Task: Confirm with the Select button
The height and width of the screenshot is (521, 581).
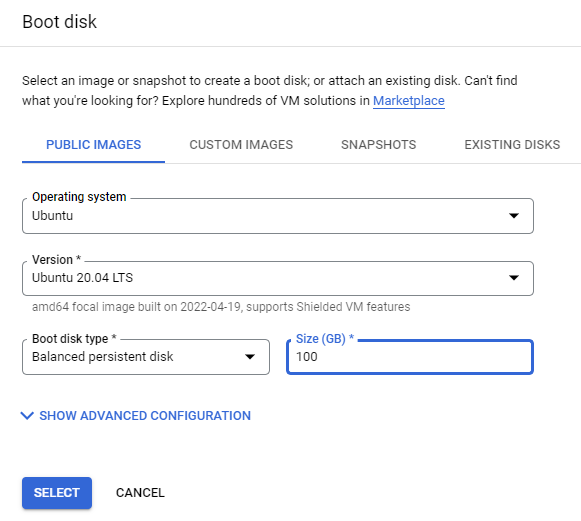Action: coord(57,493)
